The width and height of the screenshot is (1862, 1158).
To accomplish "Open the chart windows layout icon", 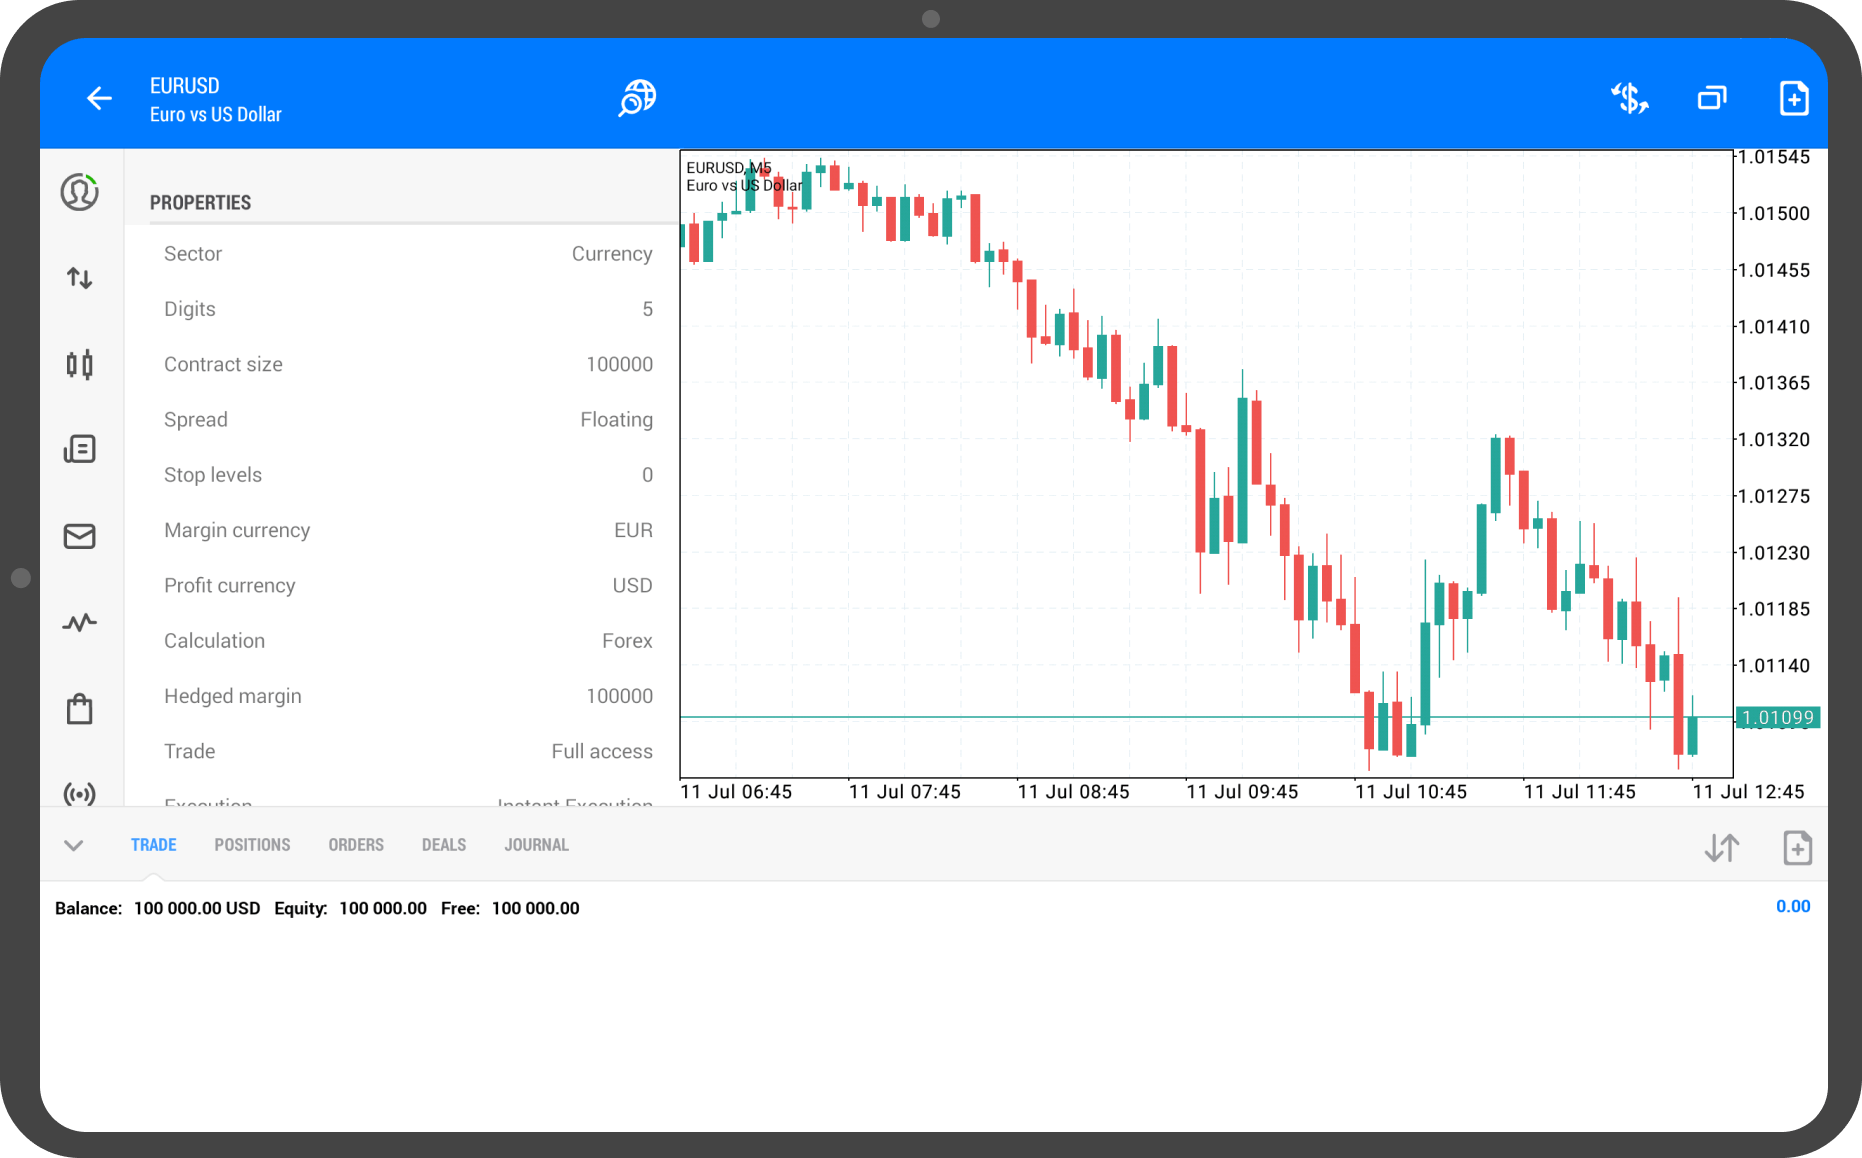I will coord(1712,98).
